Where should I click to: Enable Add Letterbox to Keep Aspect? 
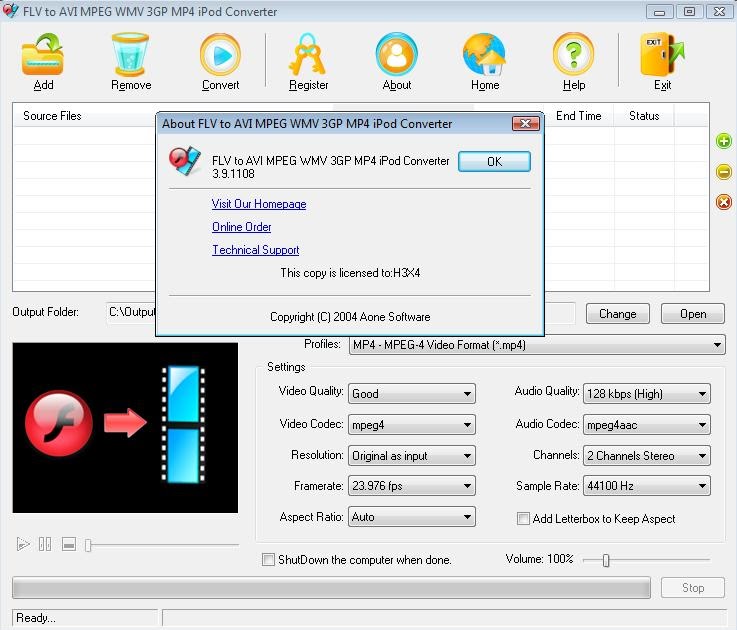click(x=523, y=519)
